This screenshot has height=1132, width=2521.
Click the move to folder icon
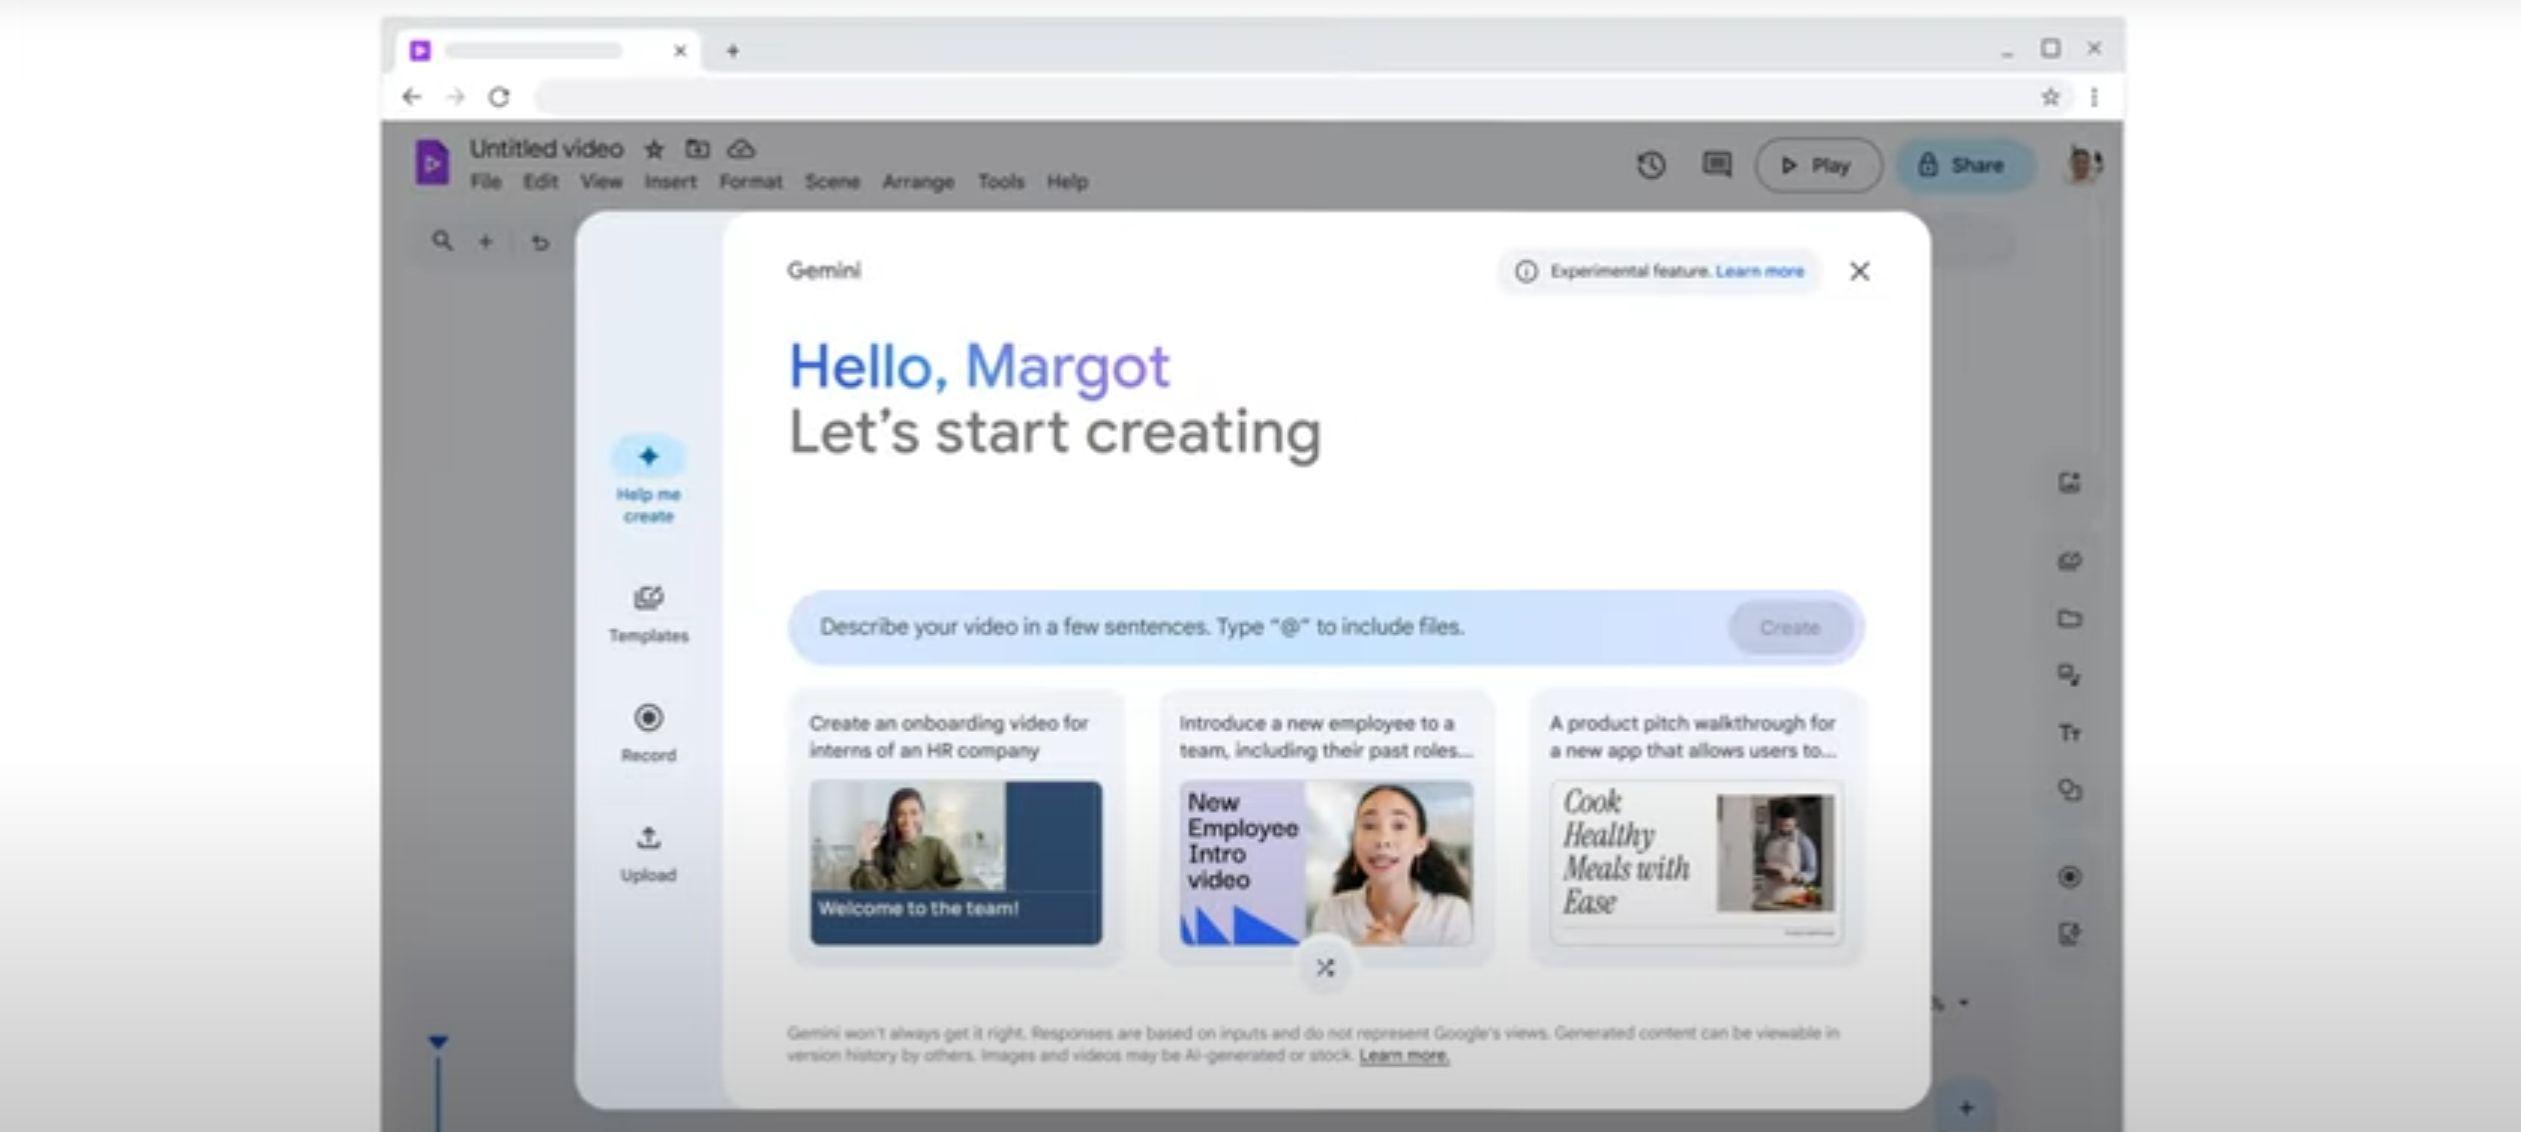click(697, 149)
